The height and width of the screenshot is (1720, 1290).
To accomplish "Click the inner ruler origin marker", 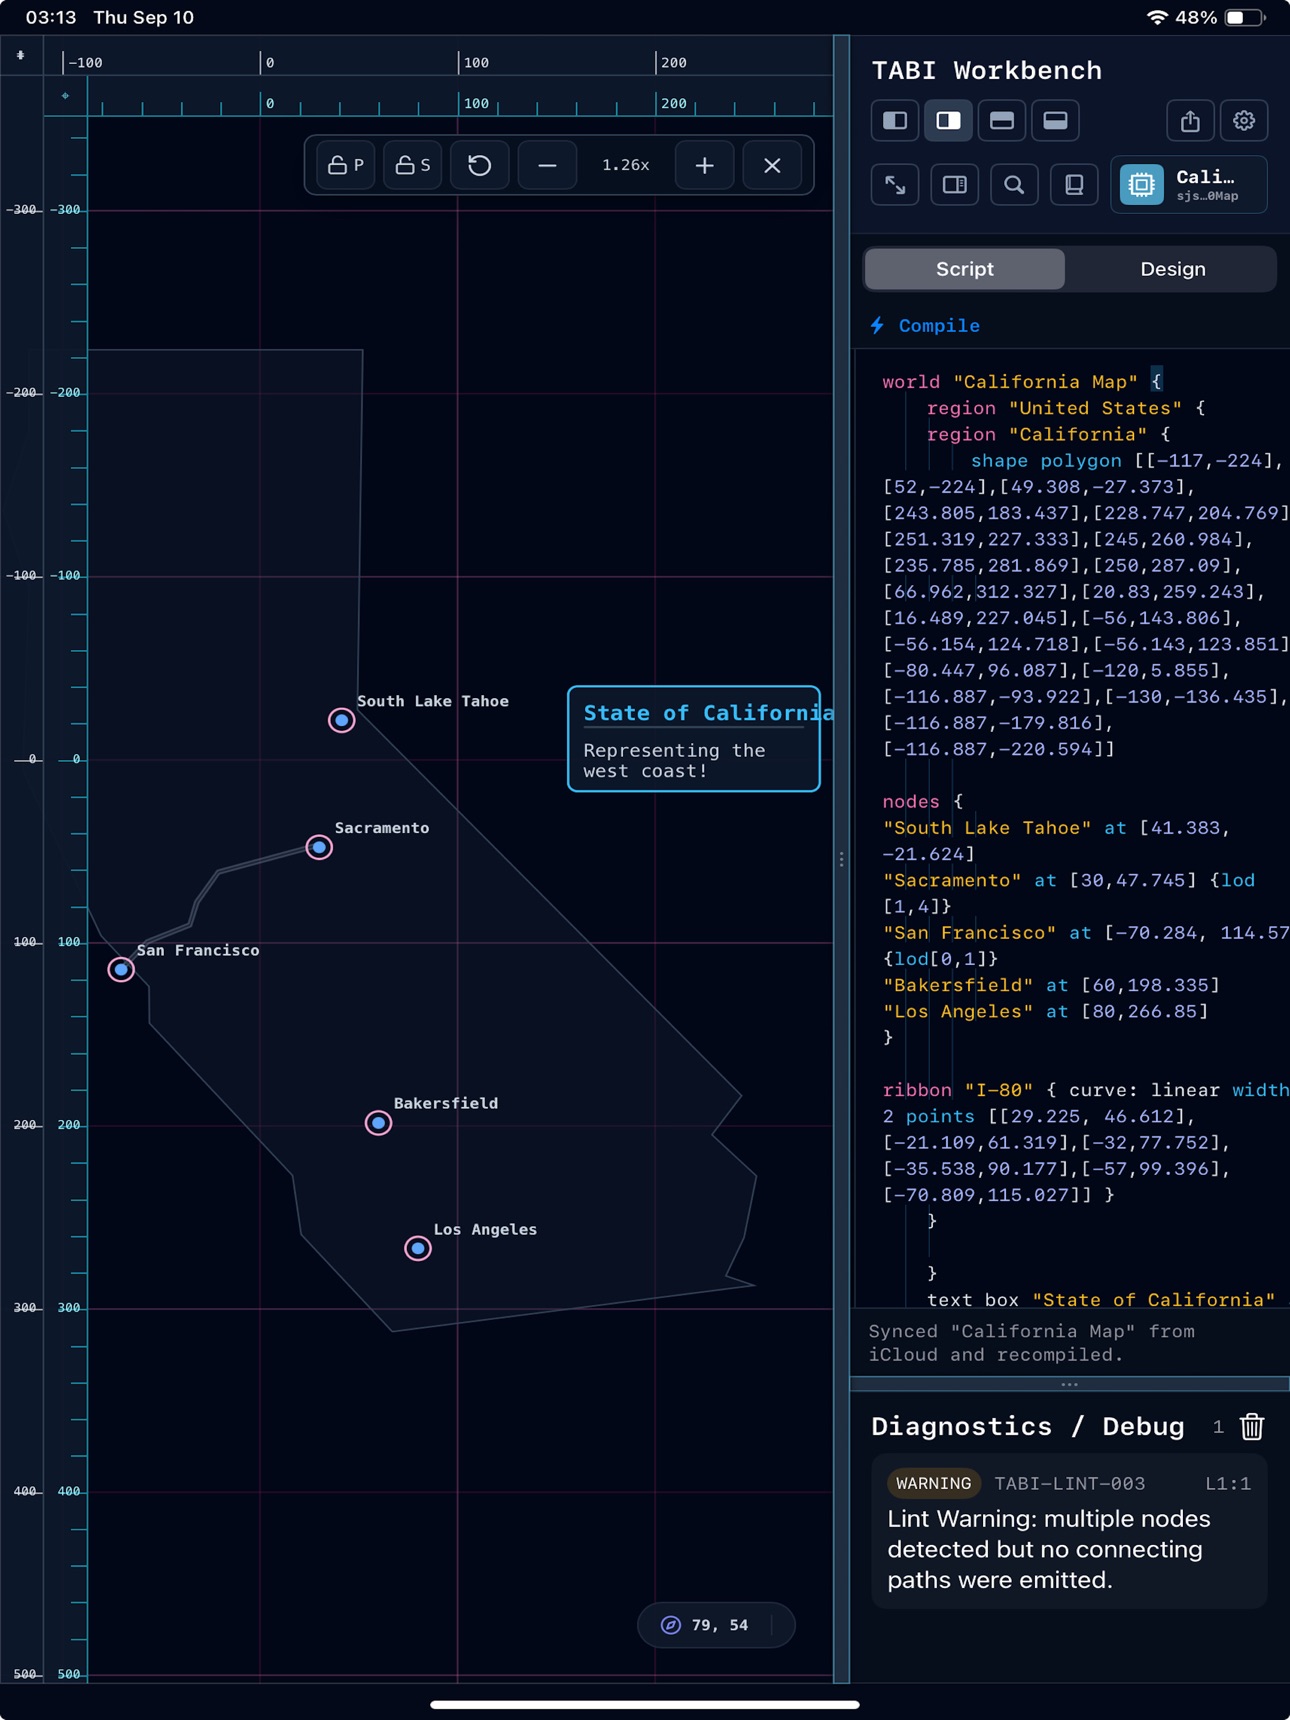I will pos(65,96).
